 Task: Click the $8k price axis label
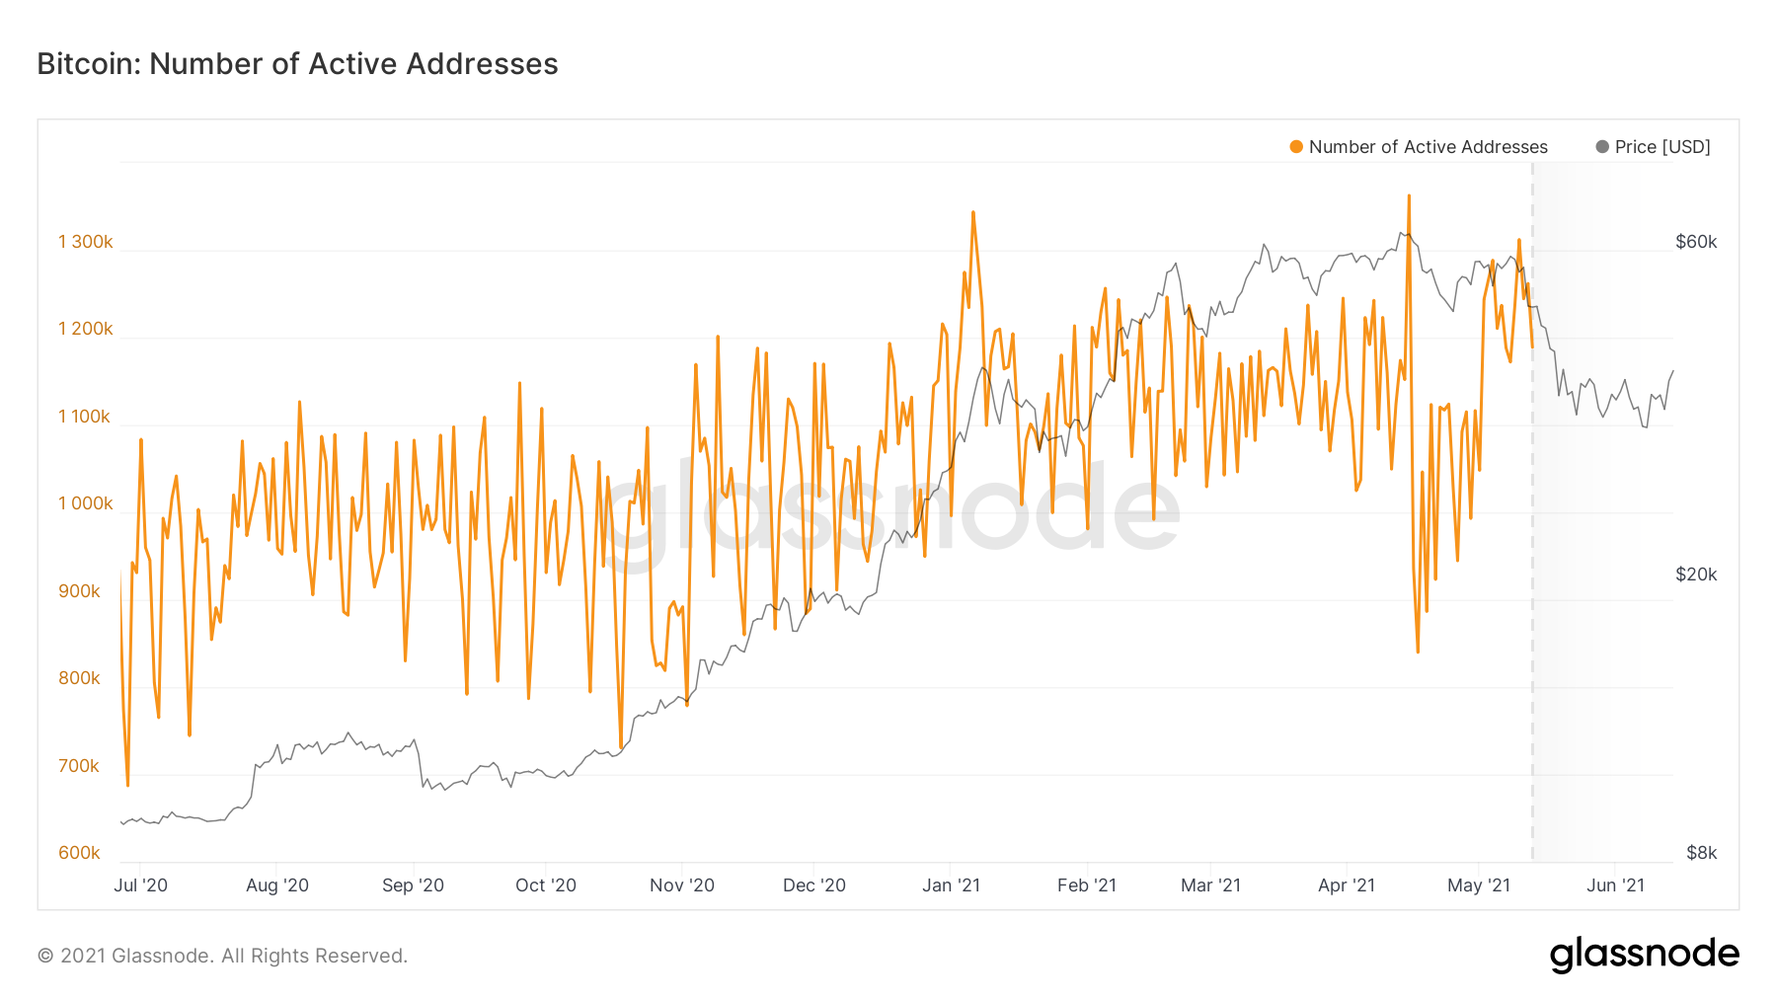(x=1701, y=853)
